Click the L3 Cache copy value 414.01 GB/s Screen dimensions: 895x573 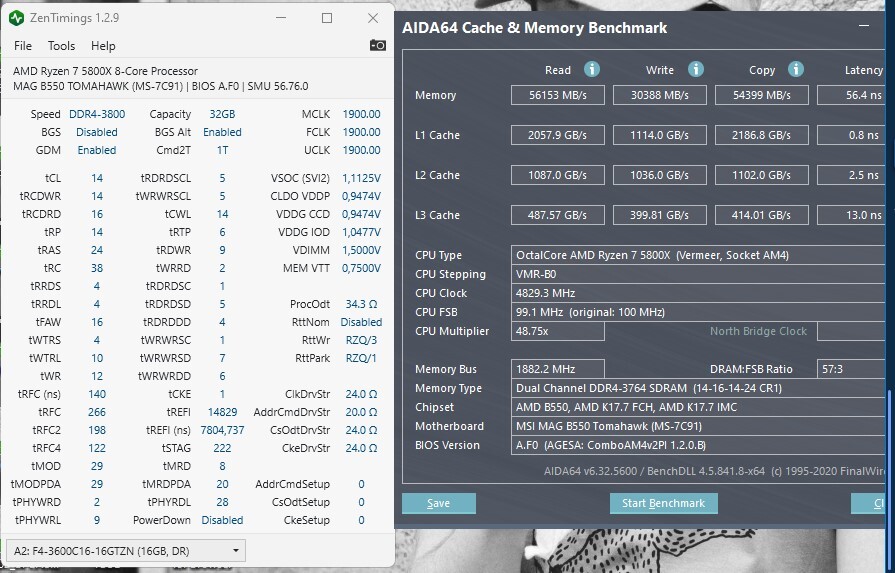pyautogui.click(x=761, y=215)
